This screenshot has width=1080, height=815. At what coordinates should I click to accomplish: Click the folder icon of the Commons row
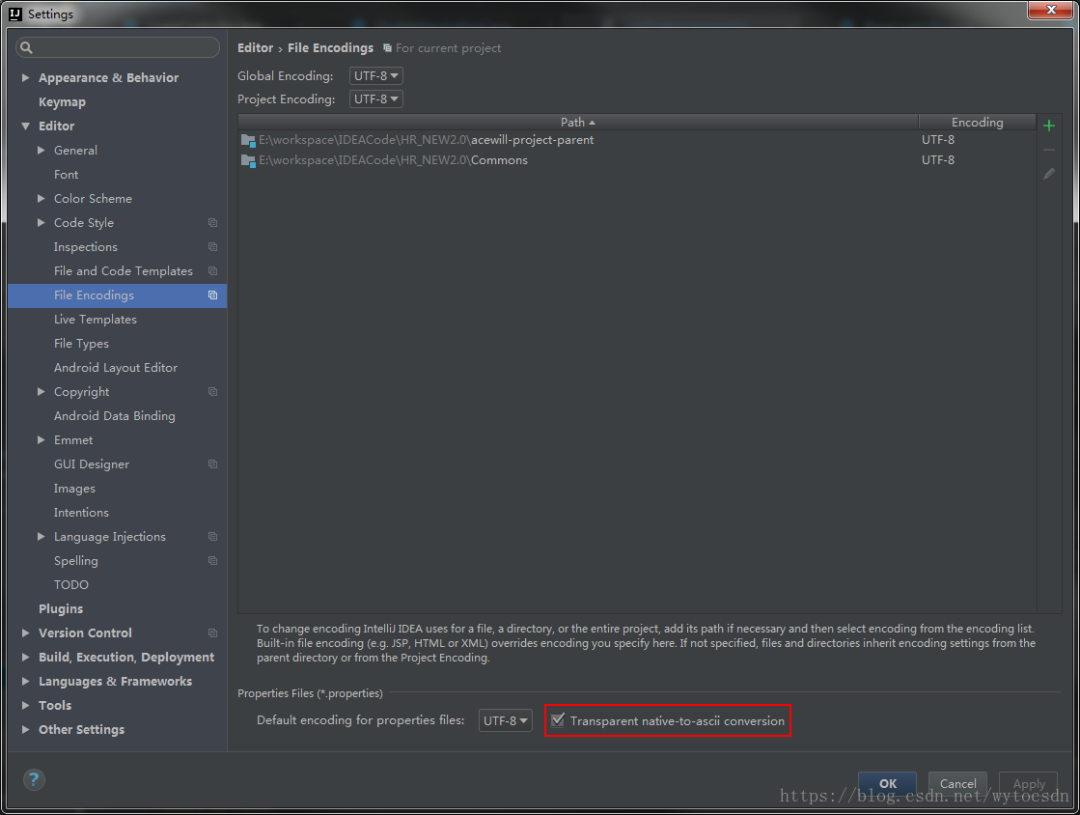click(248, 160)
